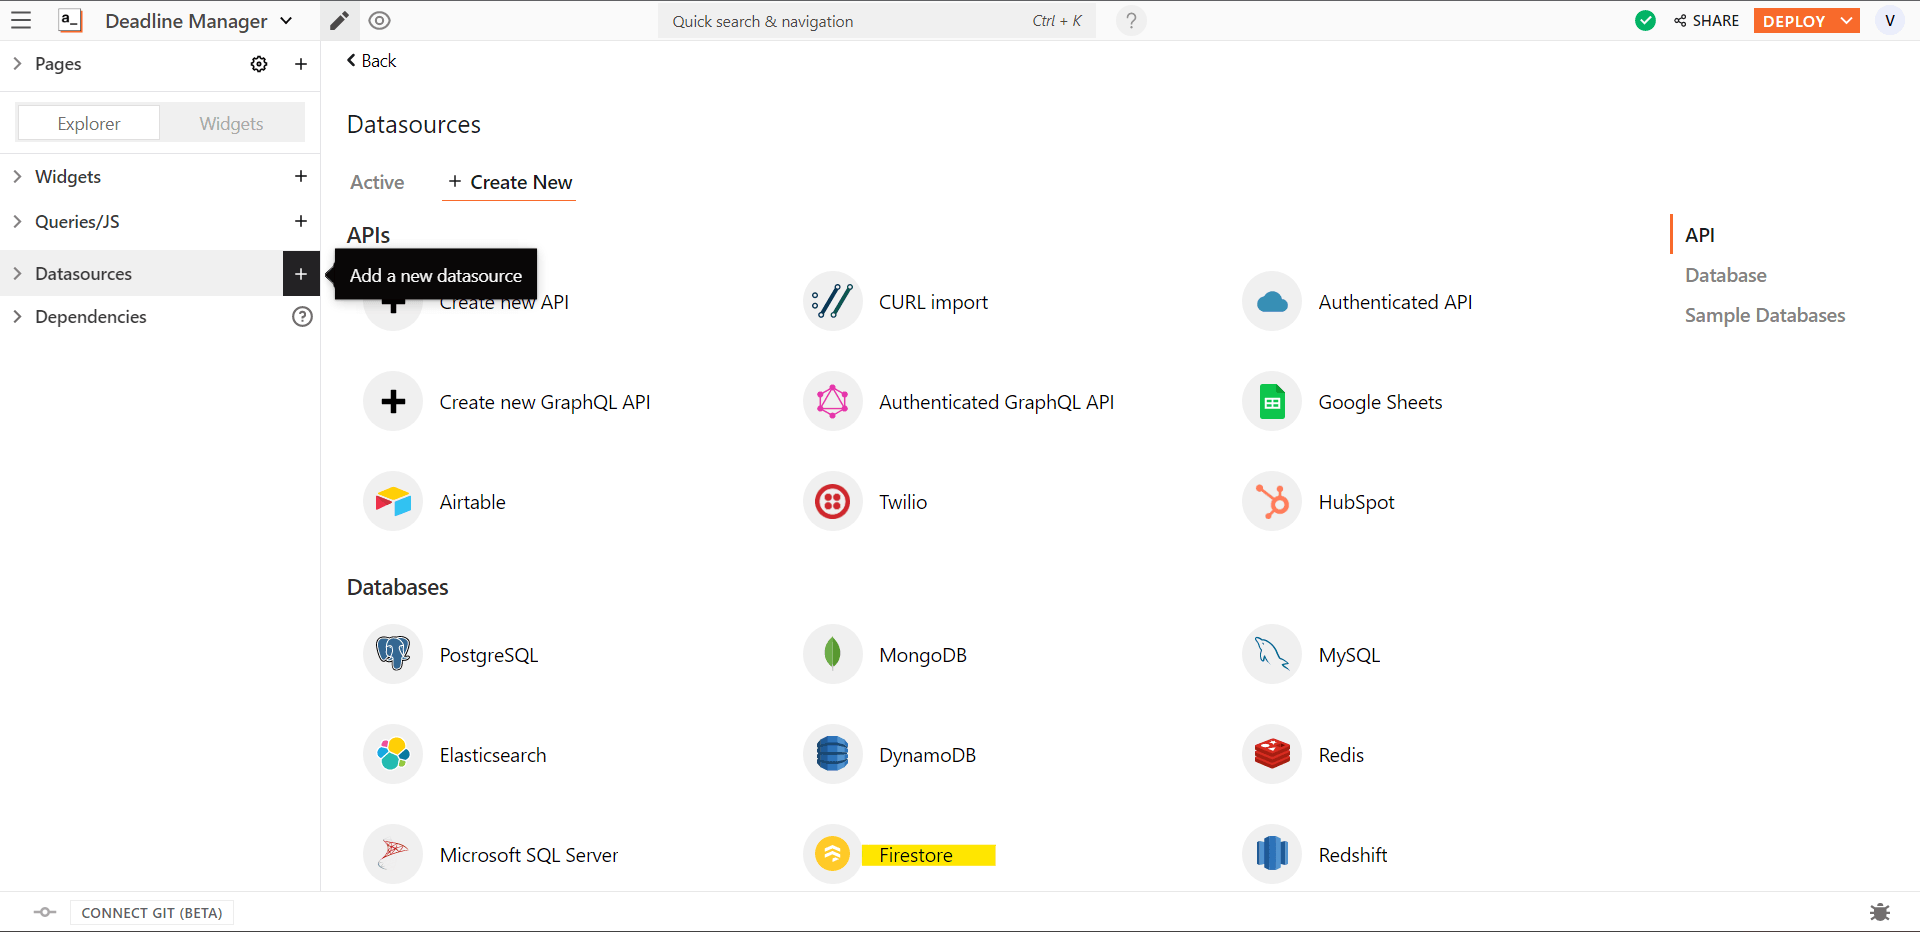Image resolution: width=1920 pixels, height=932 pixels.
Task: Switch to the Widgets panel tab
Action: [x=231, y=123]
